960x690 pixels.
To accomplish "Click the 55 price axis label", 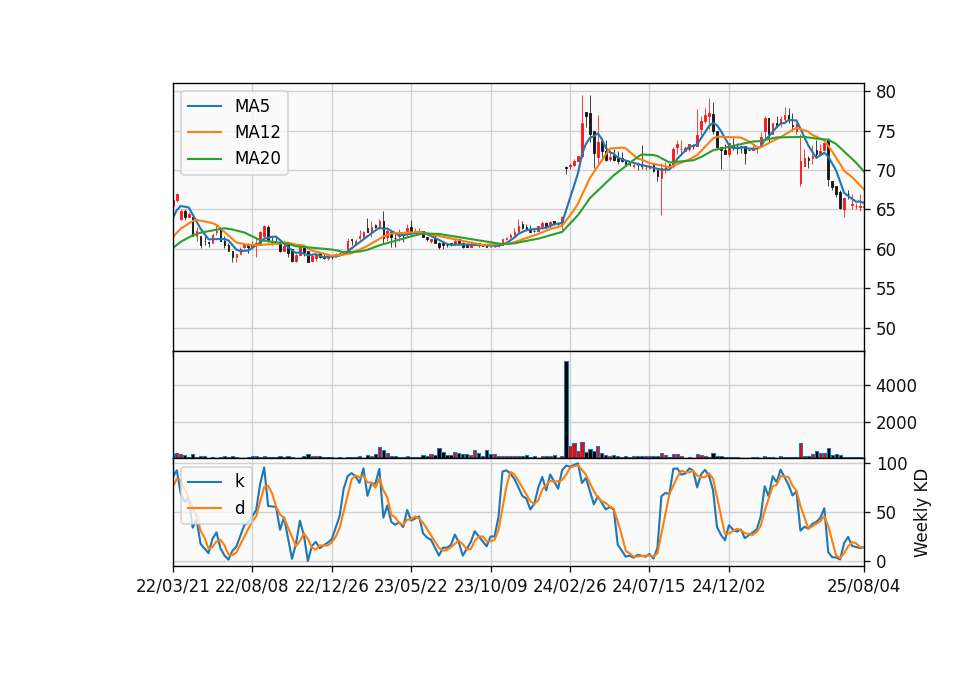I will click(x=885, y=289).
